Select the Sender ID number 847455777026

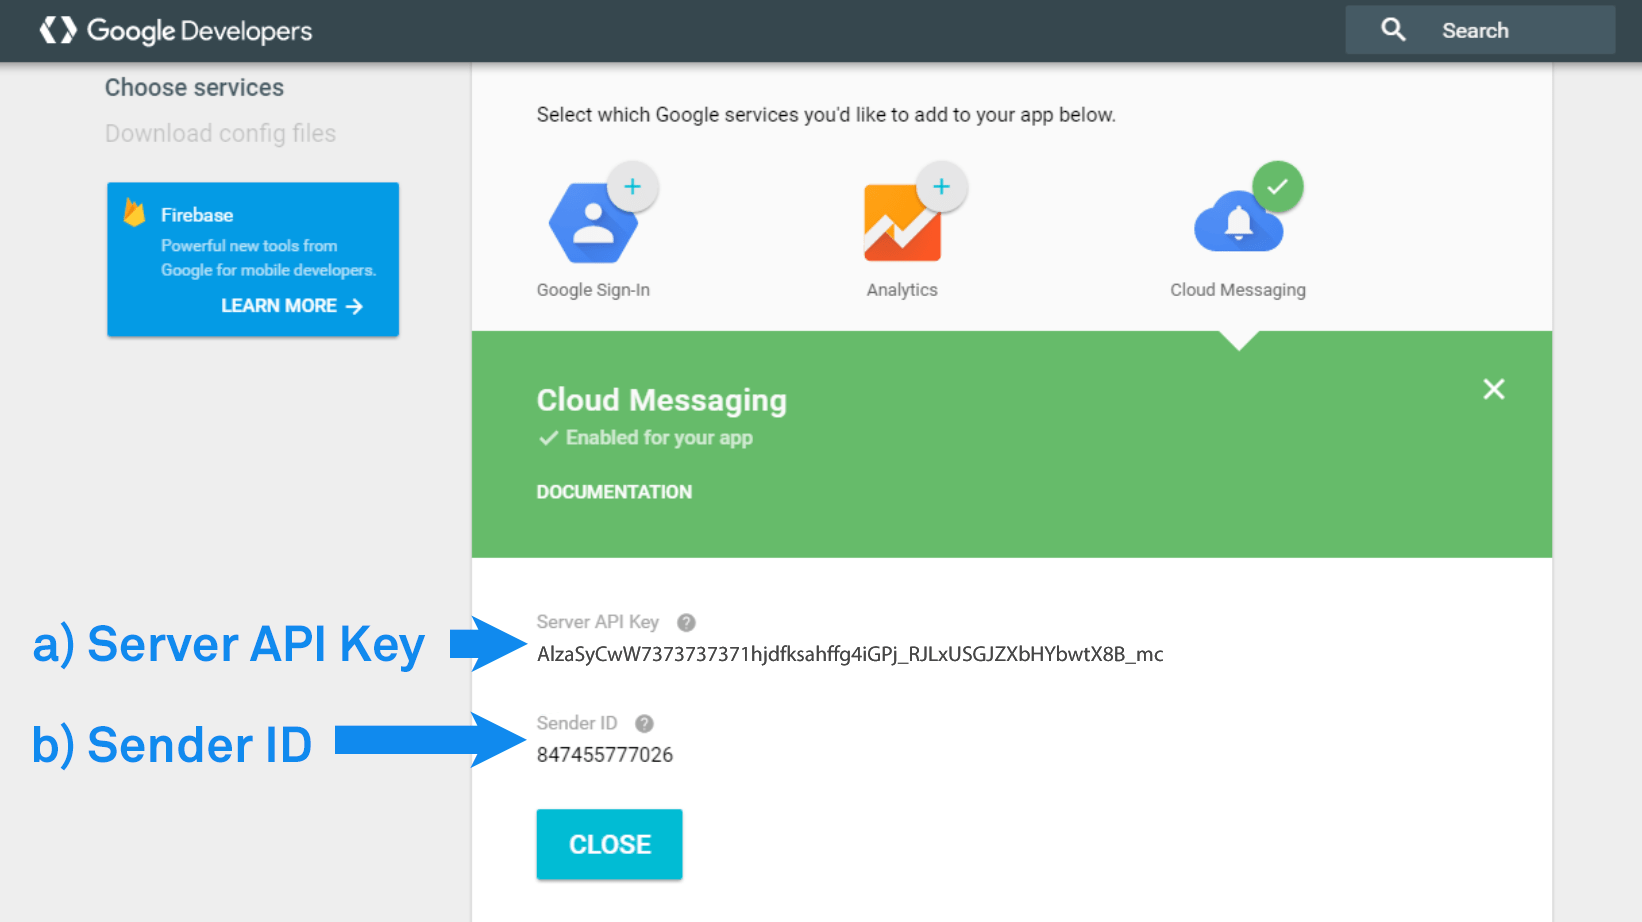point(605,755)
